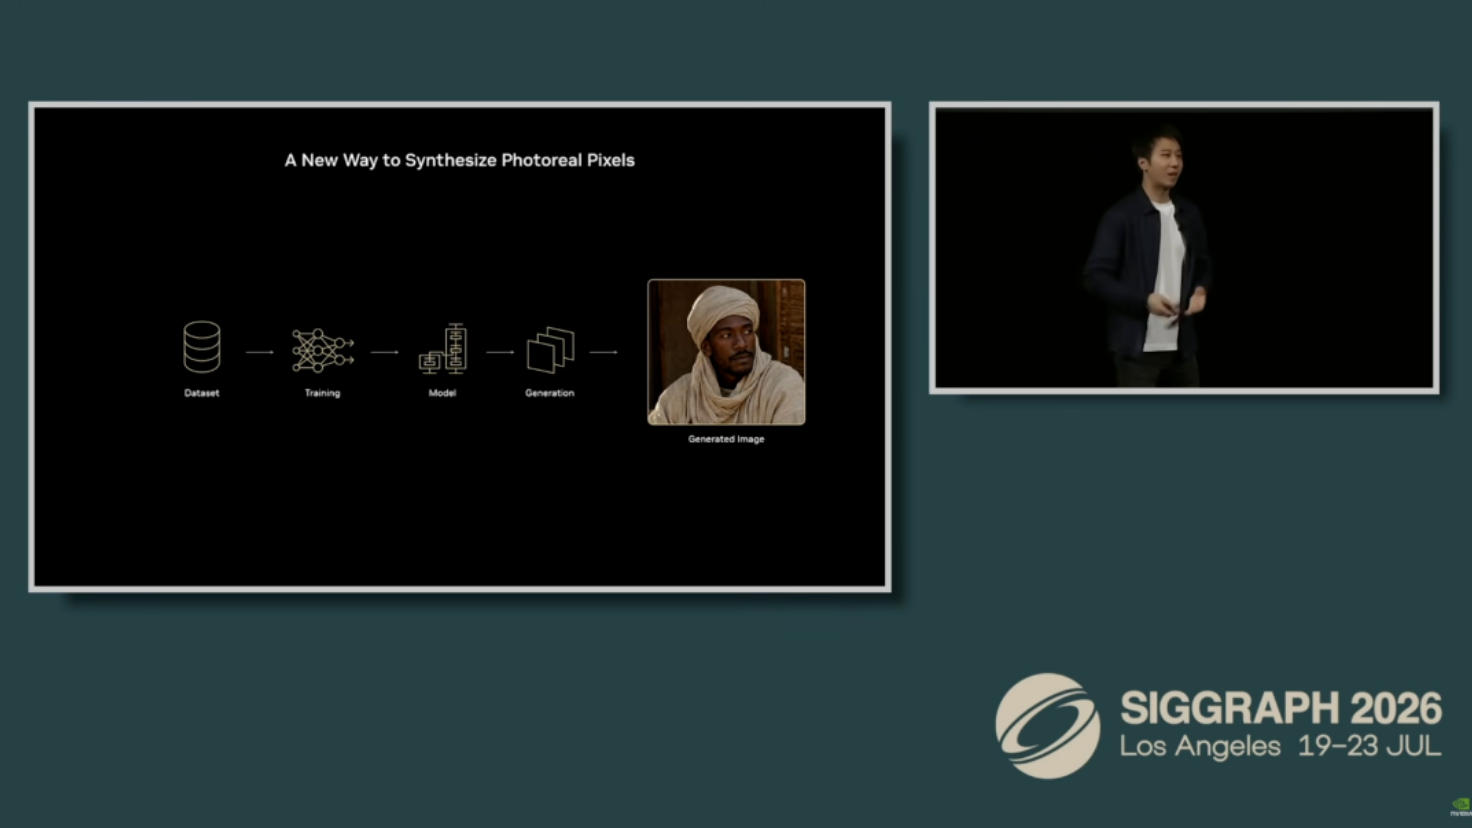Click the speaker video feed panel
The image size is (1472, 828).
point(1184,247)
